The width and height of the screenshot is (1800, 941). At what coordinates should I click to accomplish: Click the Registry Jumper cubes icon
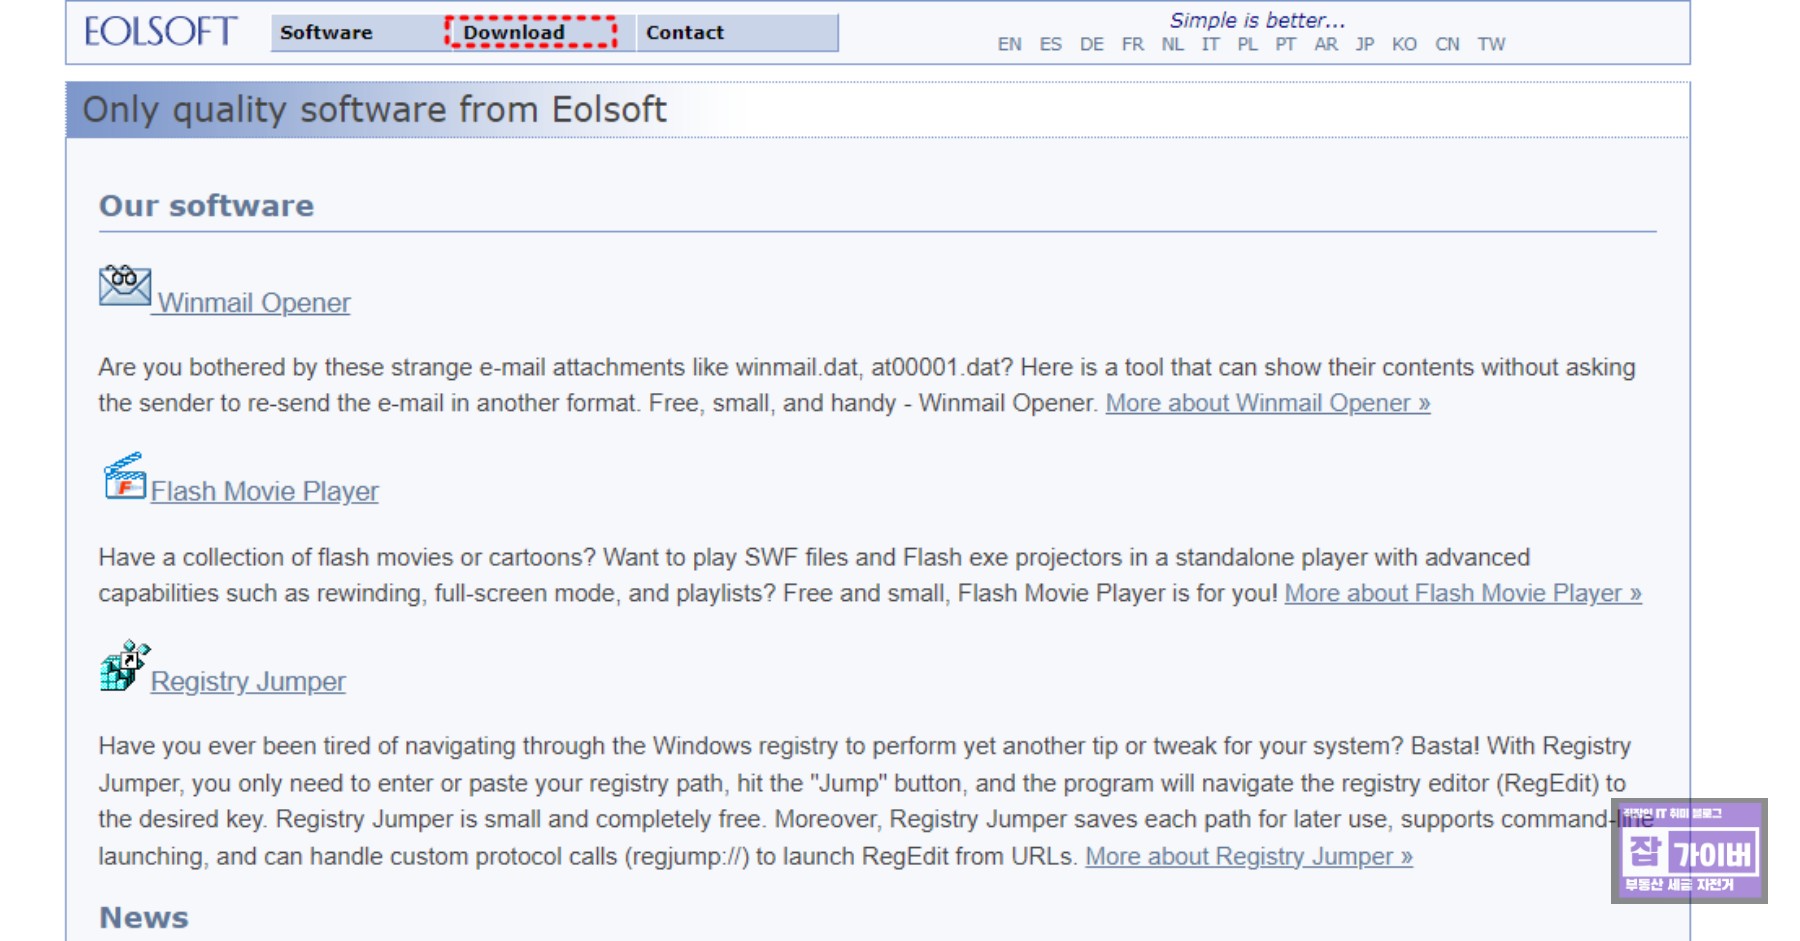[125, 666]
